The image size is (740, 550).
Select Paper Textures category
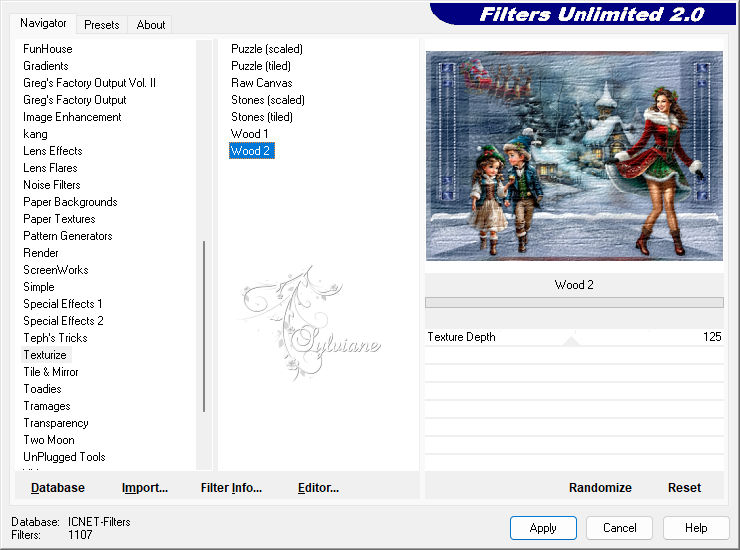coord(59,219)
